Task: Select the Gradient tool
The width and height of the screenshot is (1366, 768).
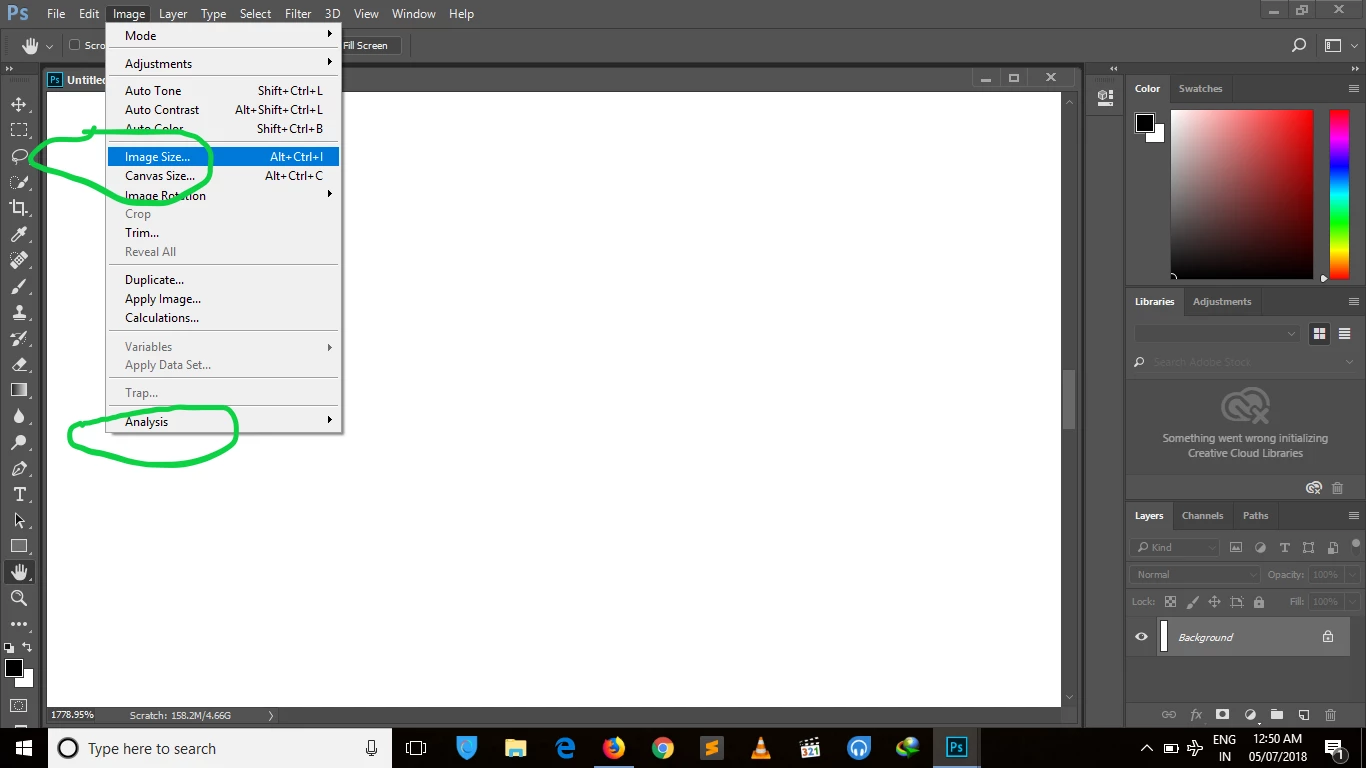Action: point(19,390)
